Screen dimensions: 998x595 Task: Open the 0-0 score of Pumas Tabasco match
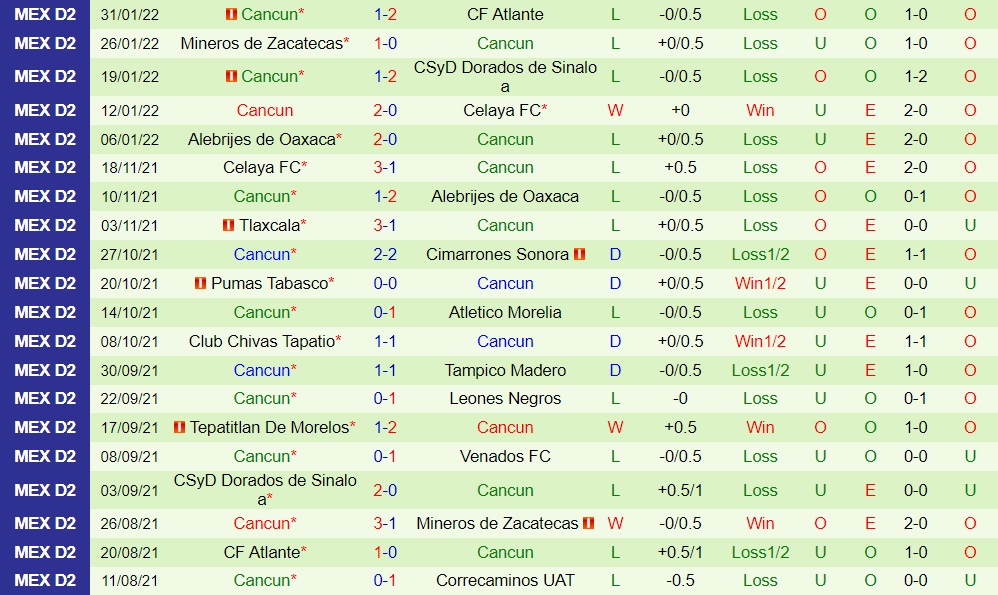pos(385,283)
